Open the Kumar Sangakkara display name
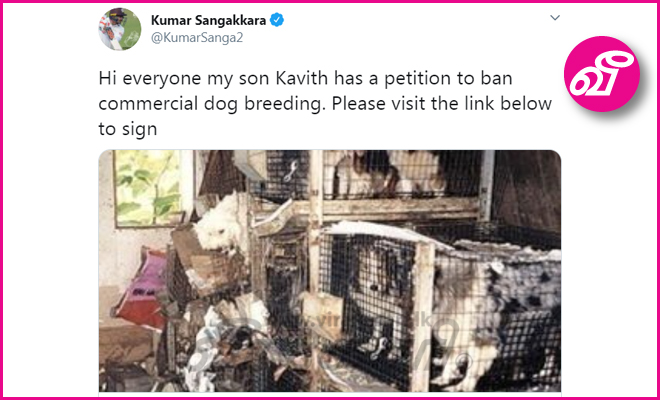Viewport: 660px width, 400px height. (208, 20)
